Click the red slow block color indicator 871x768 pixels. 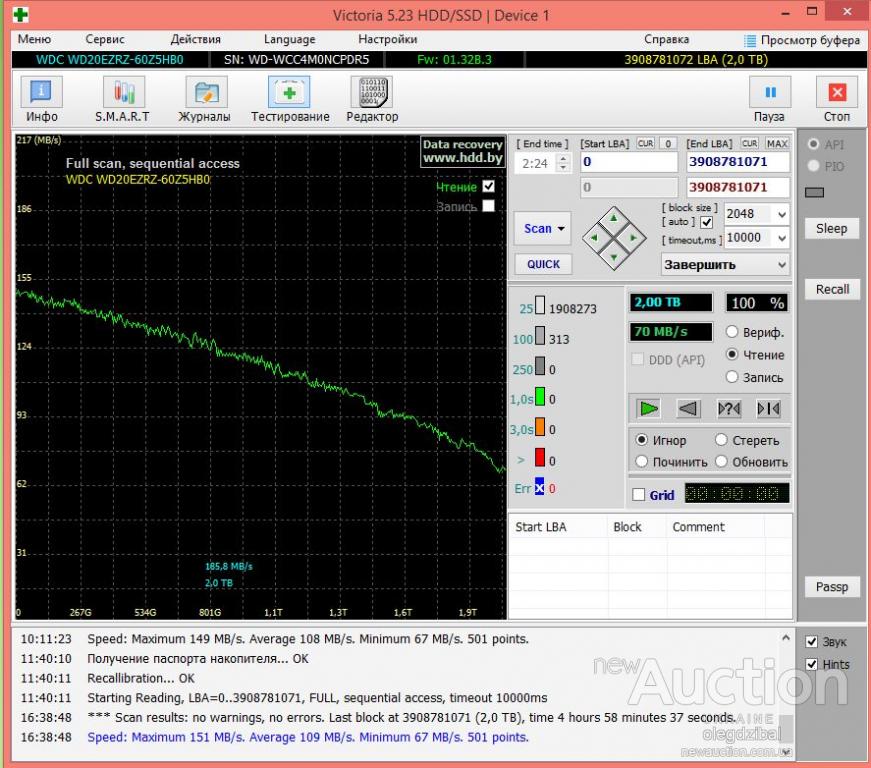pyautogui.click(x=540, y=458)
